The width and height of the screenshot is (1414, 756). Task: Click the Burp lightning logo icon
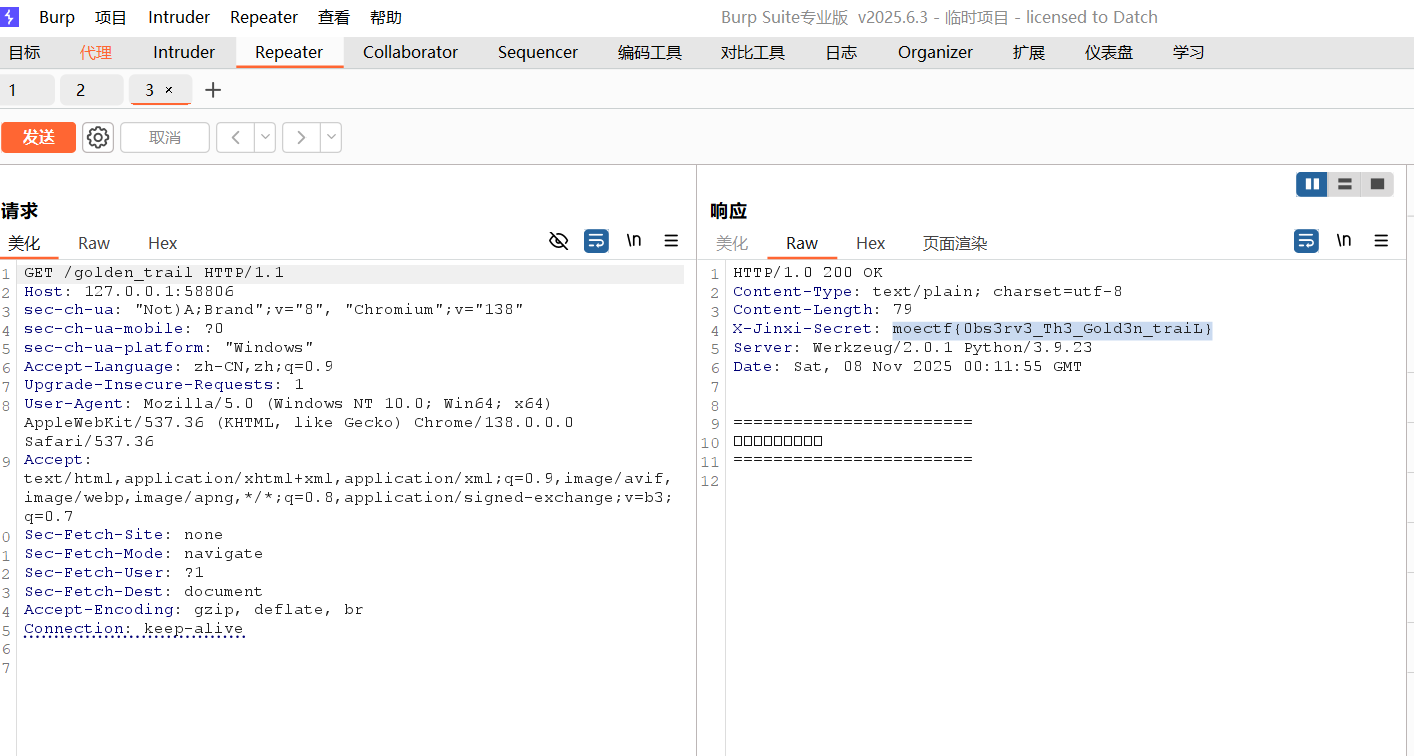pyautogui.click(x=10, y=17)
